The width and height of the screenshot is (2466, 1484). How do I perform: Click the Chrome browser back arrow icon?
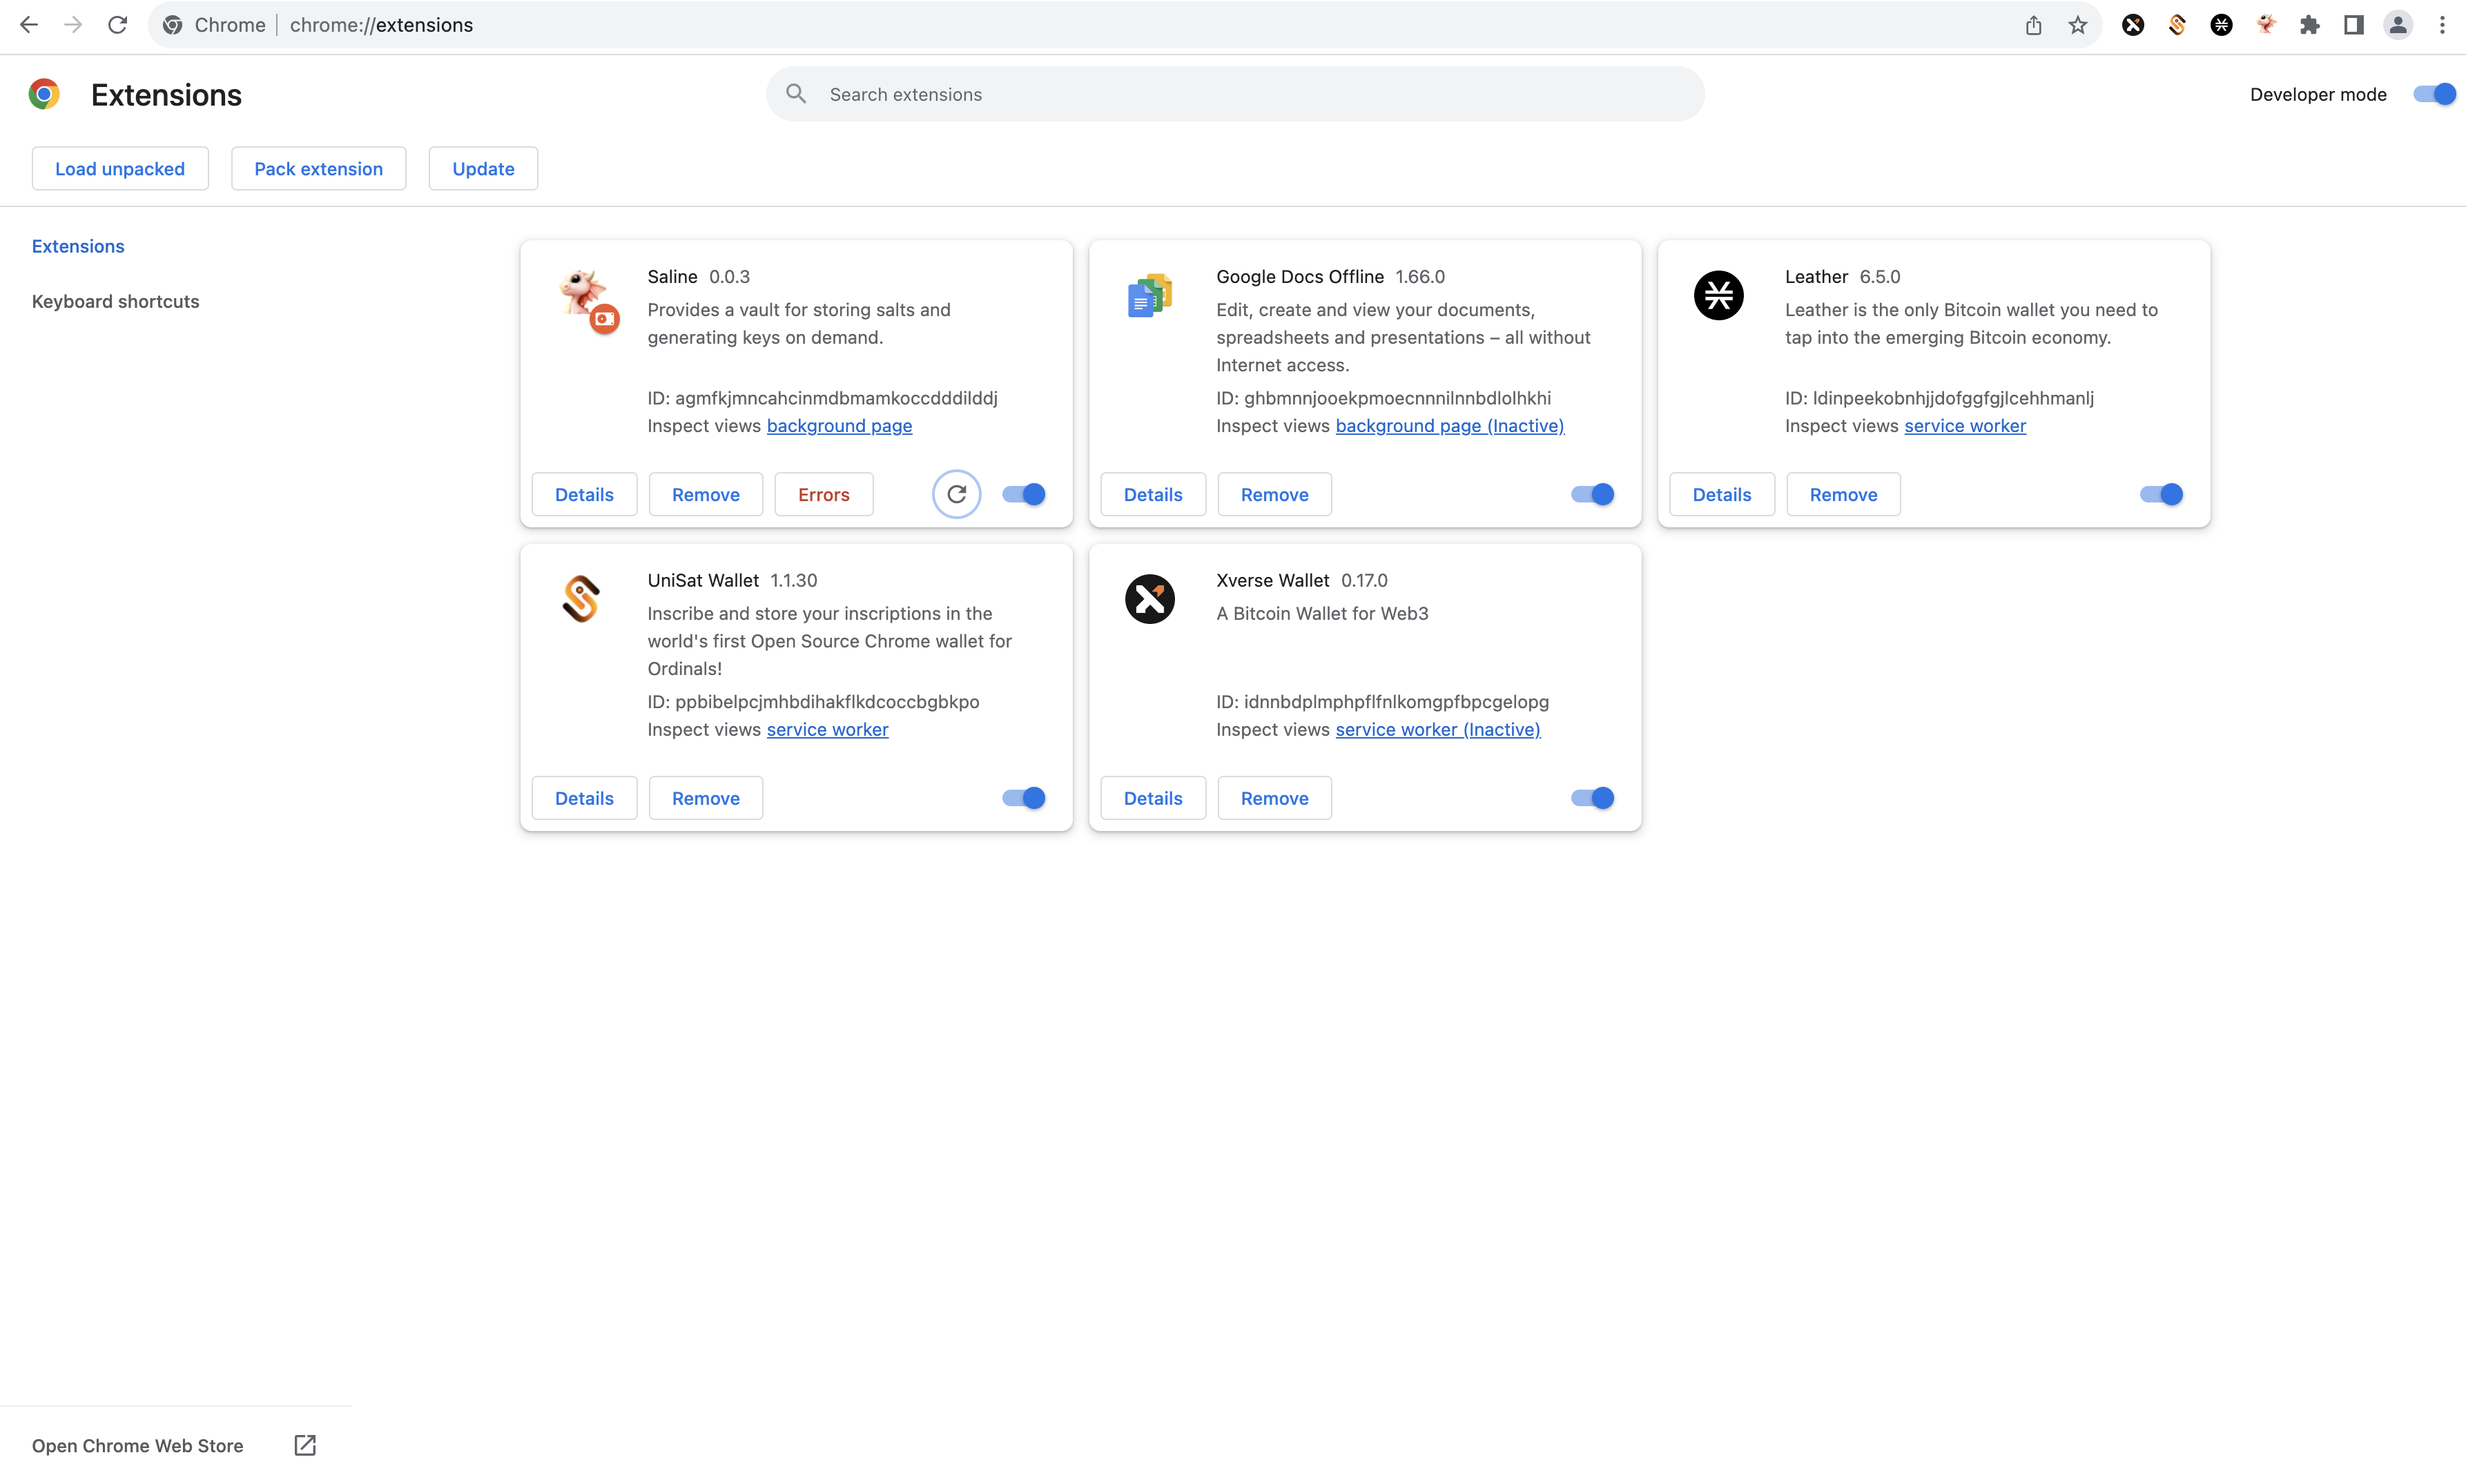[x=26, y=25]
